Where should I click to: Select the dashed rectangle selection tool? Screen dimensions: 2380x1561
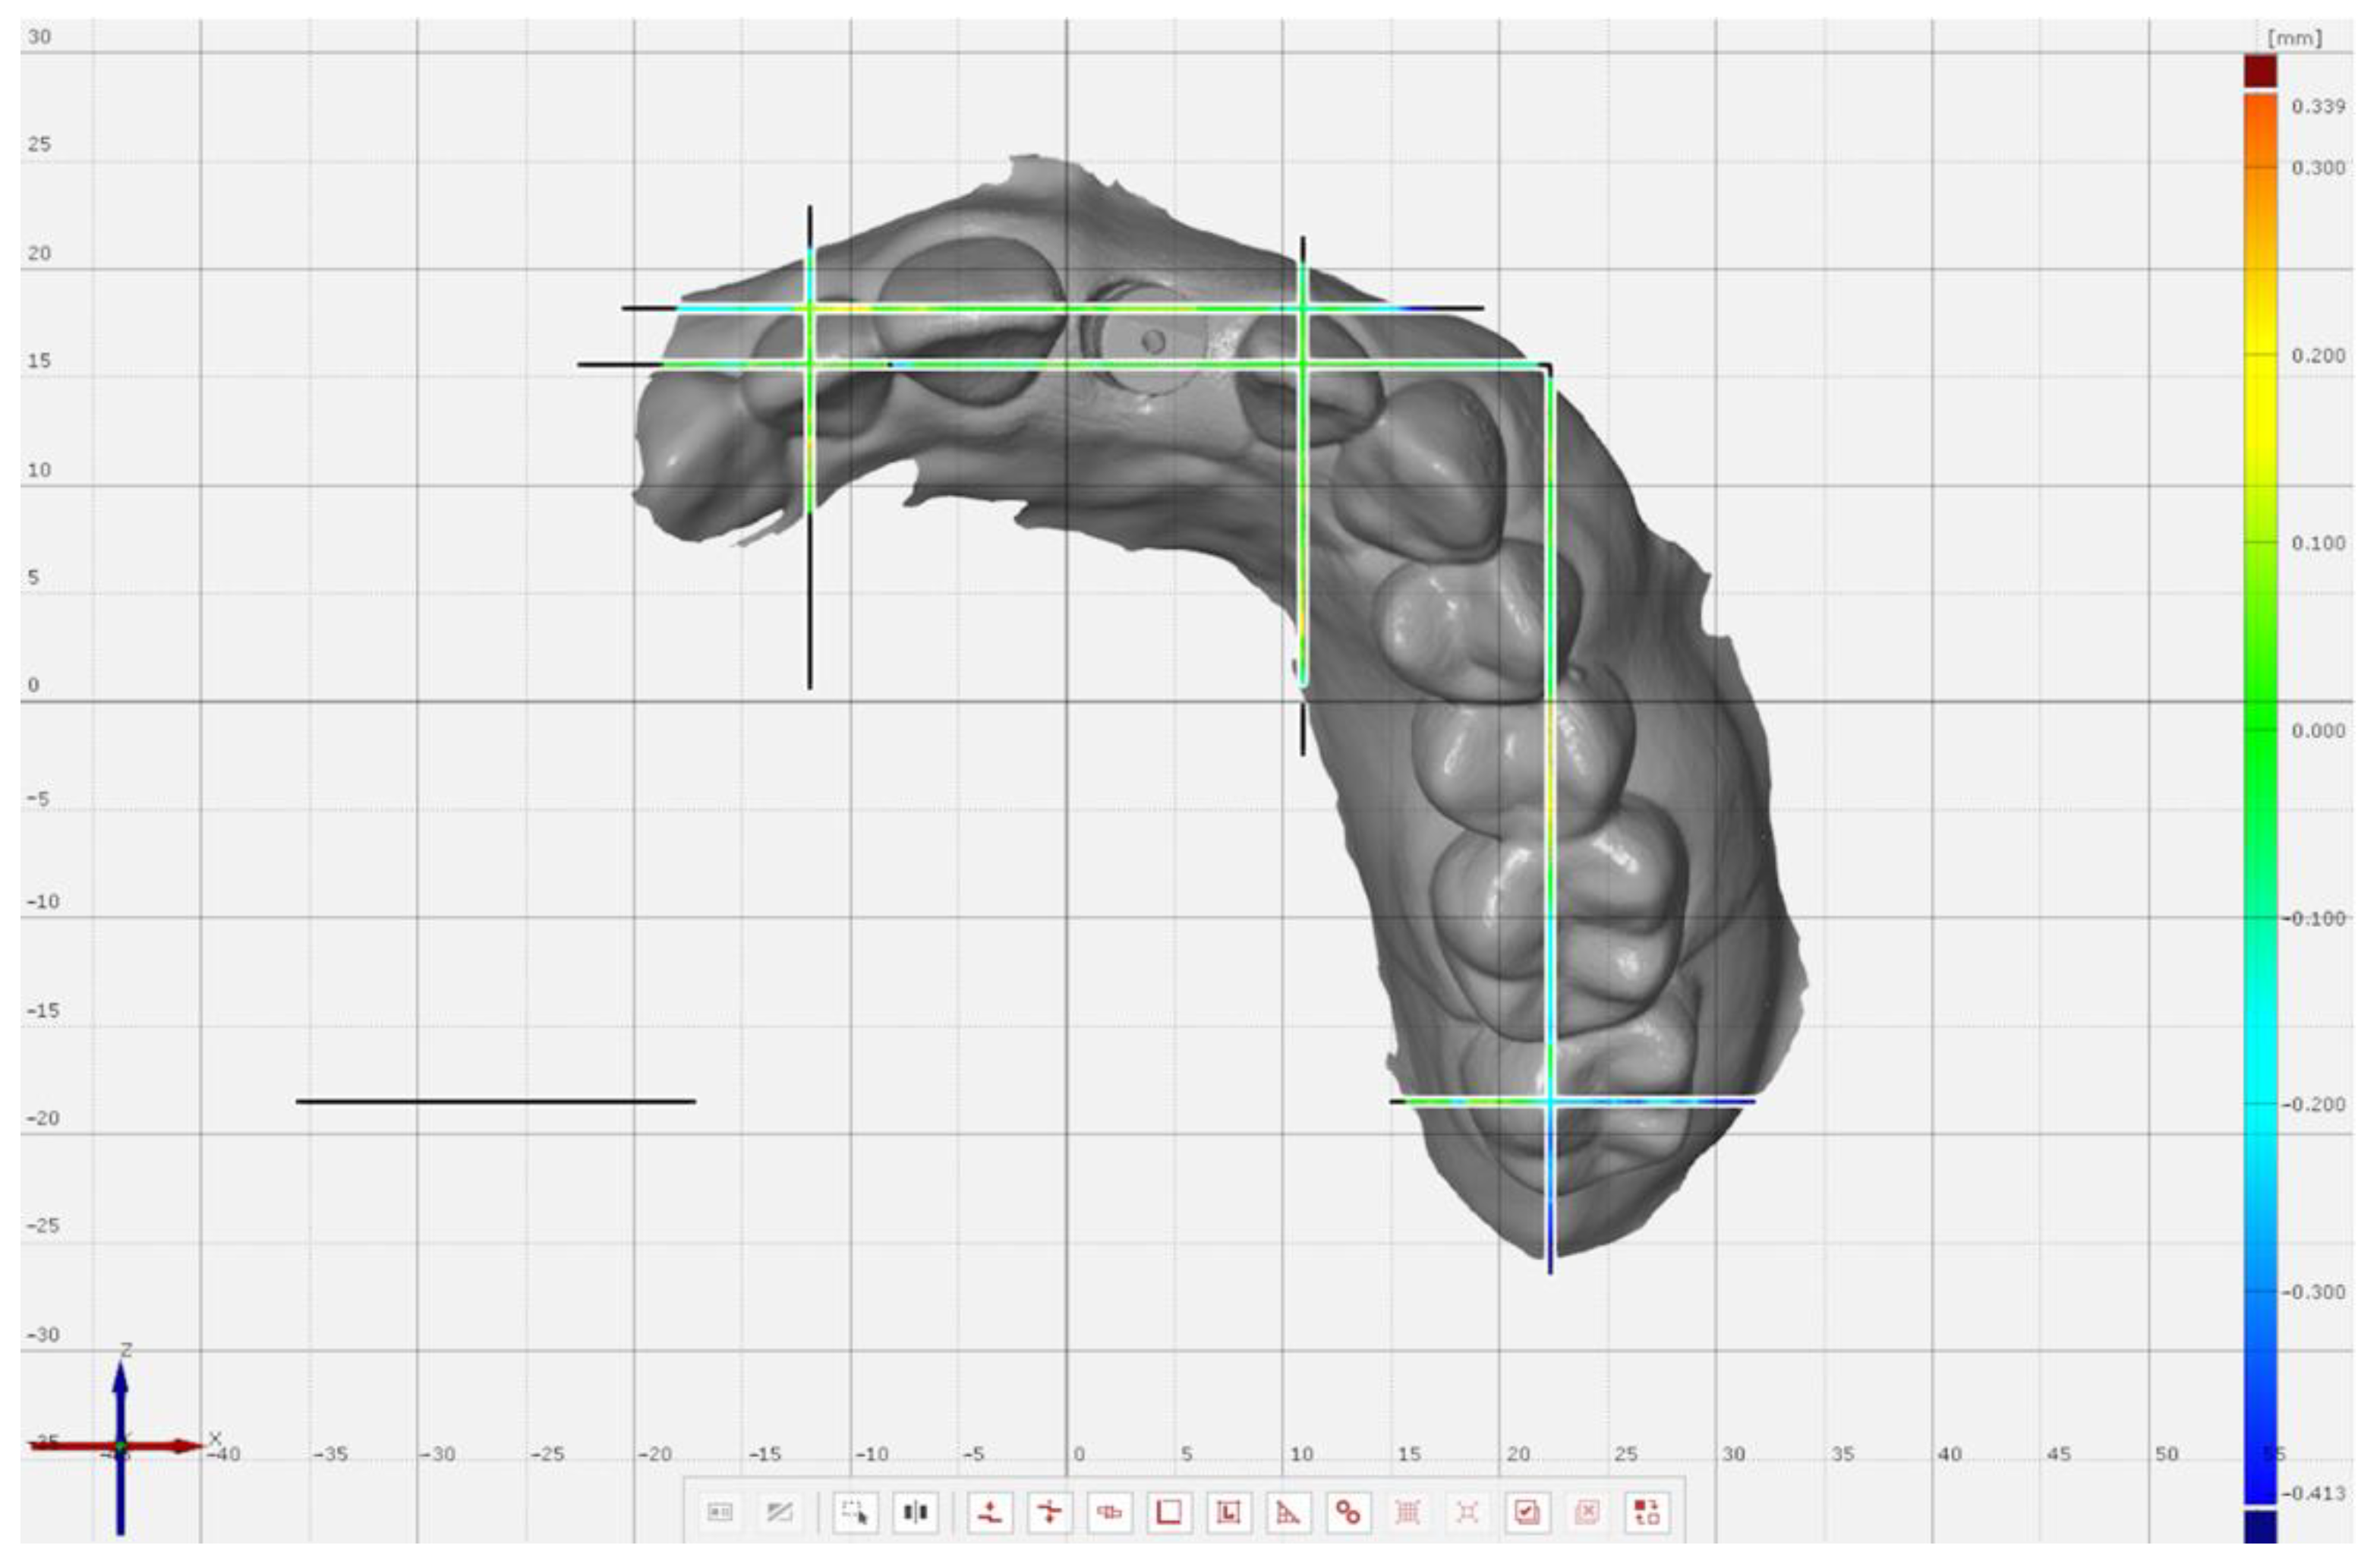(x=855, y=1512)
